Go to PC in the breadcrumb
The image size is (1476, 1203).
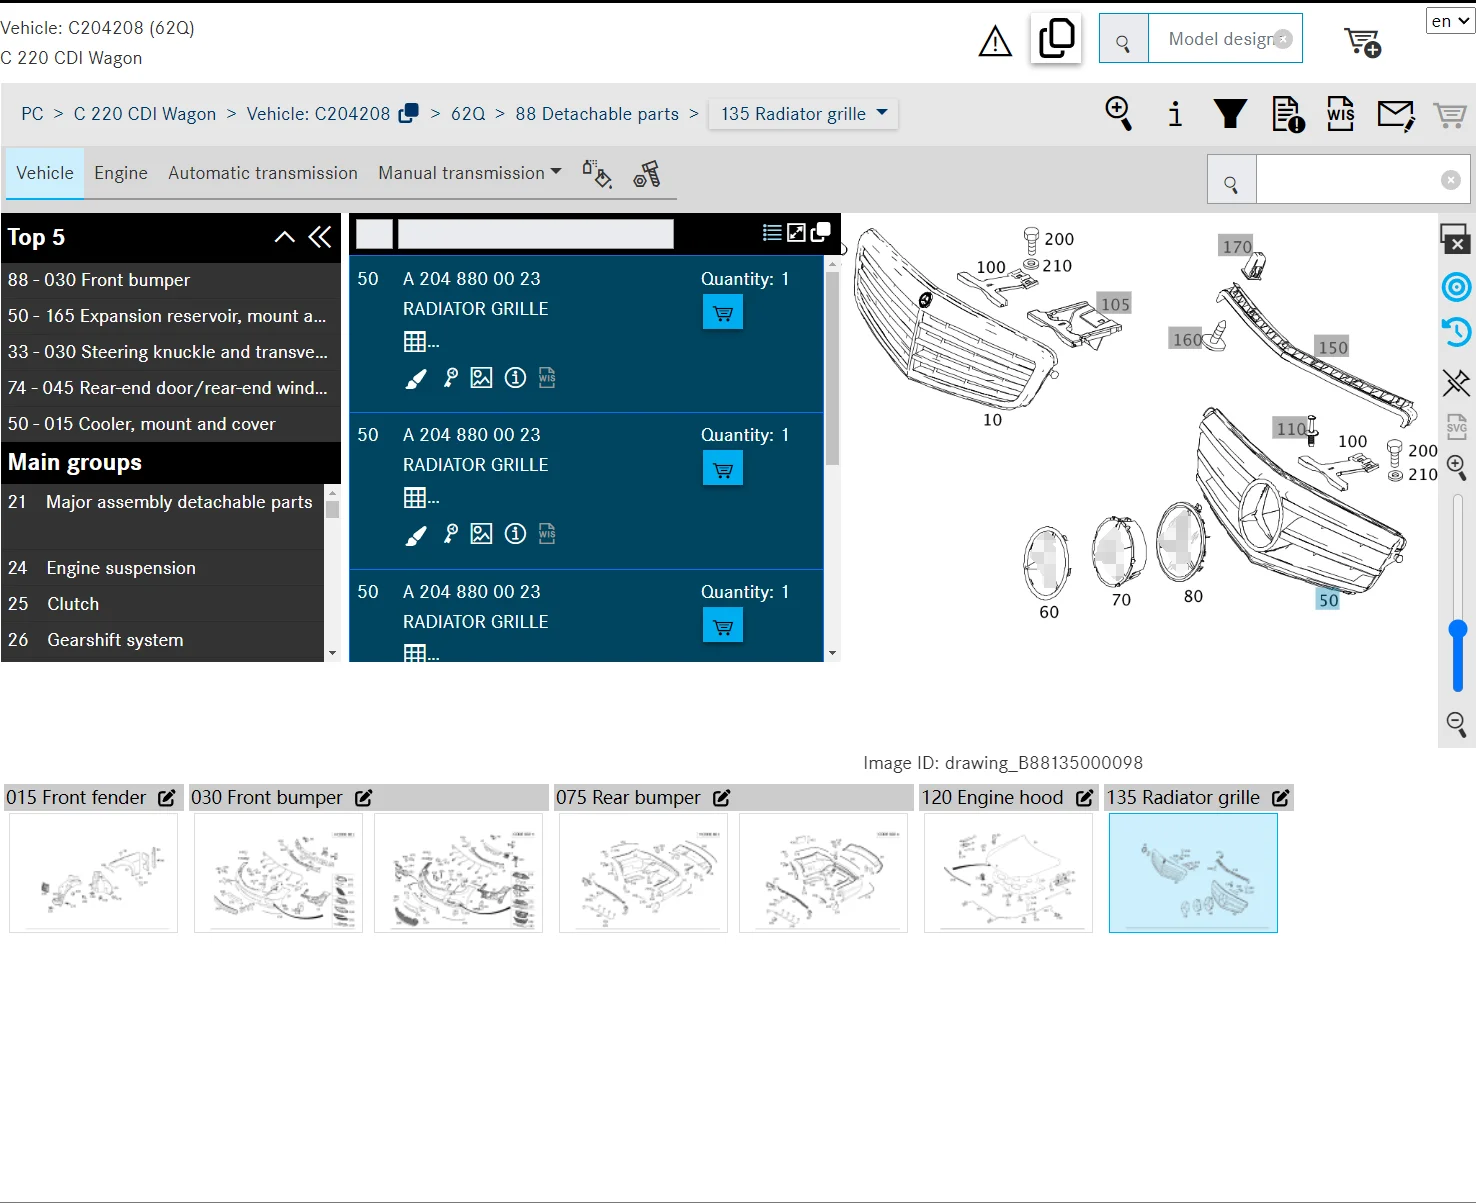pyautogui.click(x=32, y=114)
